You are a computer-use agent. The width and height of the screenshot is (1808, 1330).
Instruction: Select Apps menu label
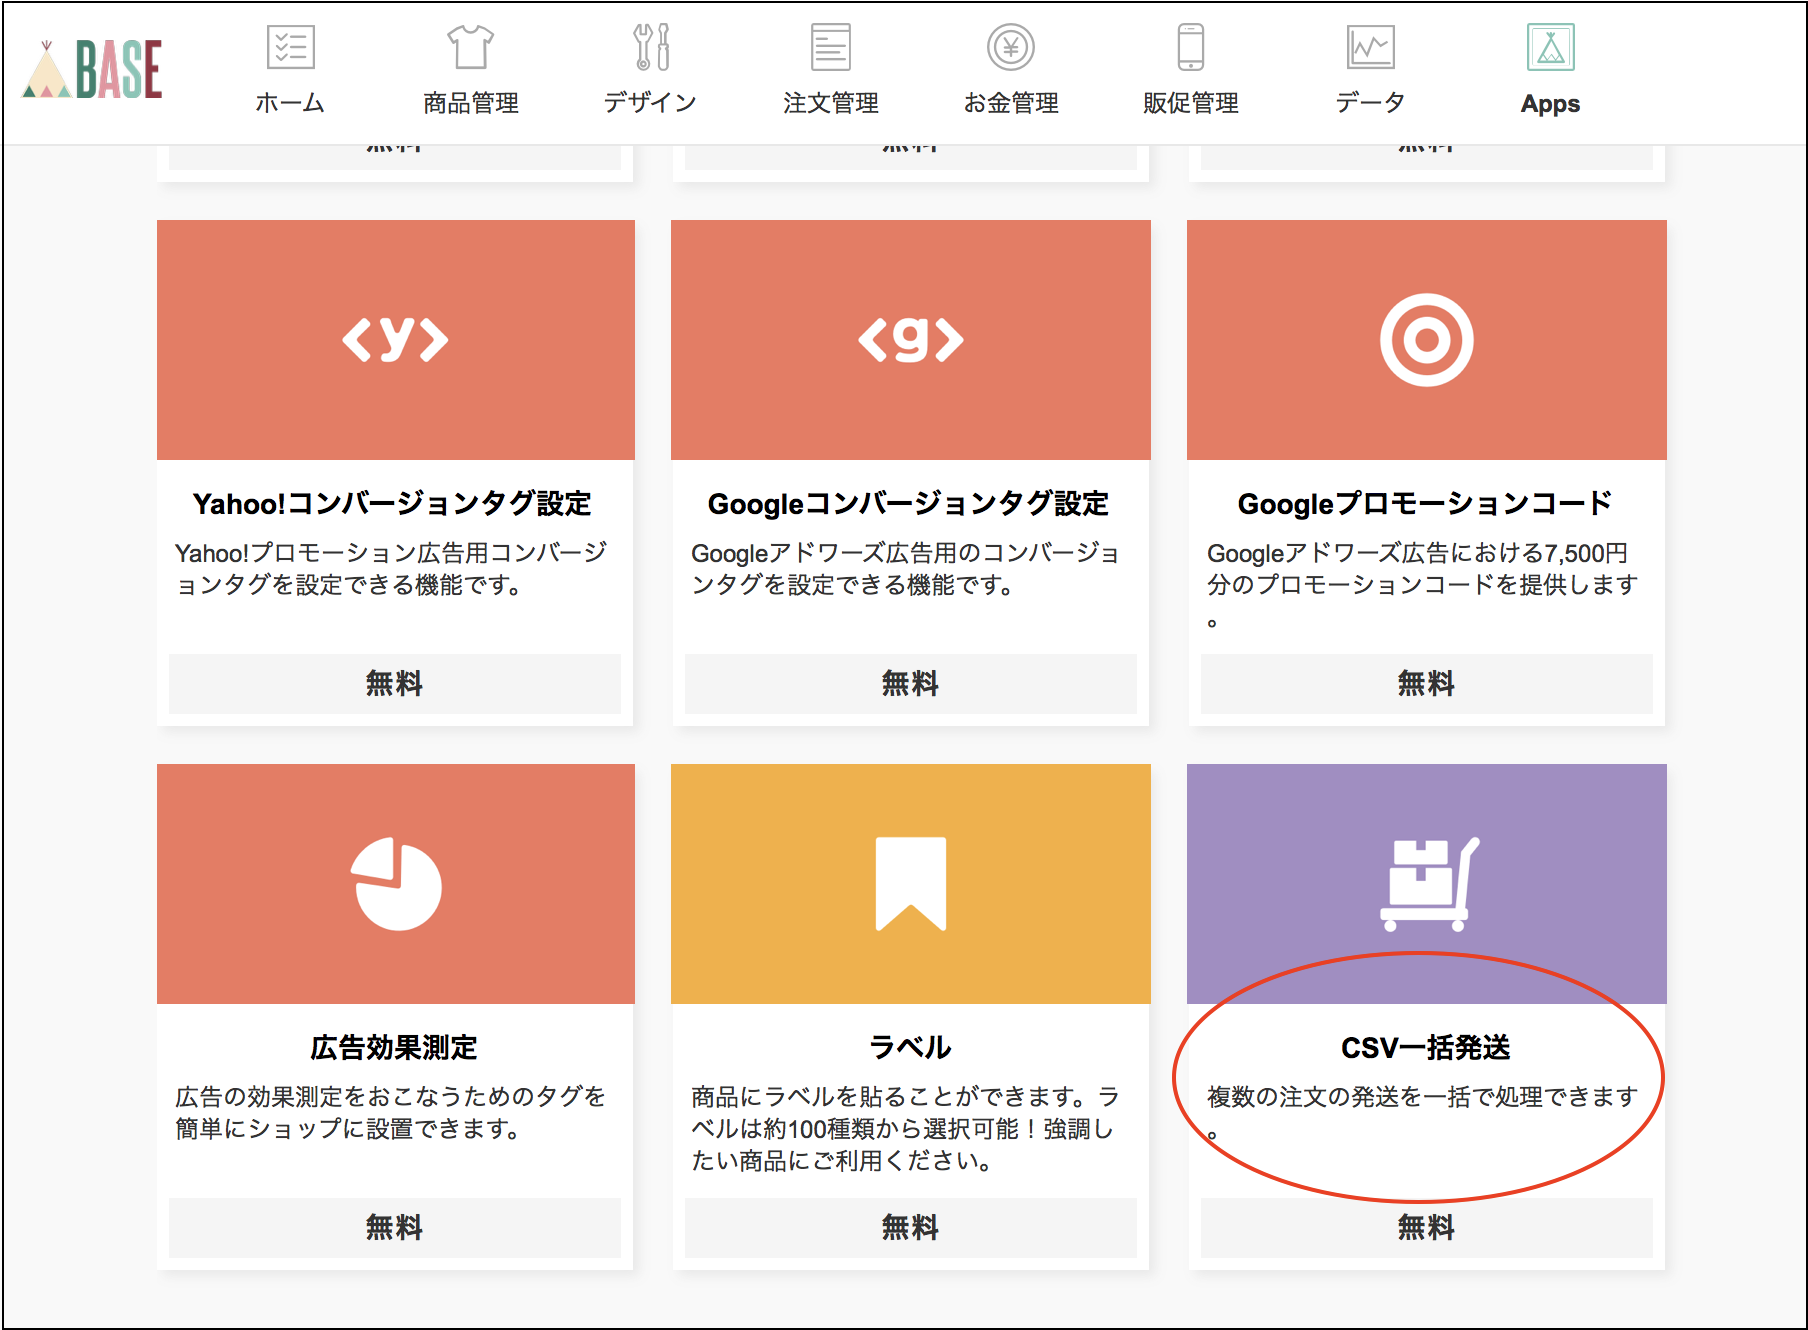point(1550,104)
